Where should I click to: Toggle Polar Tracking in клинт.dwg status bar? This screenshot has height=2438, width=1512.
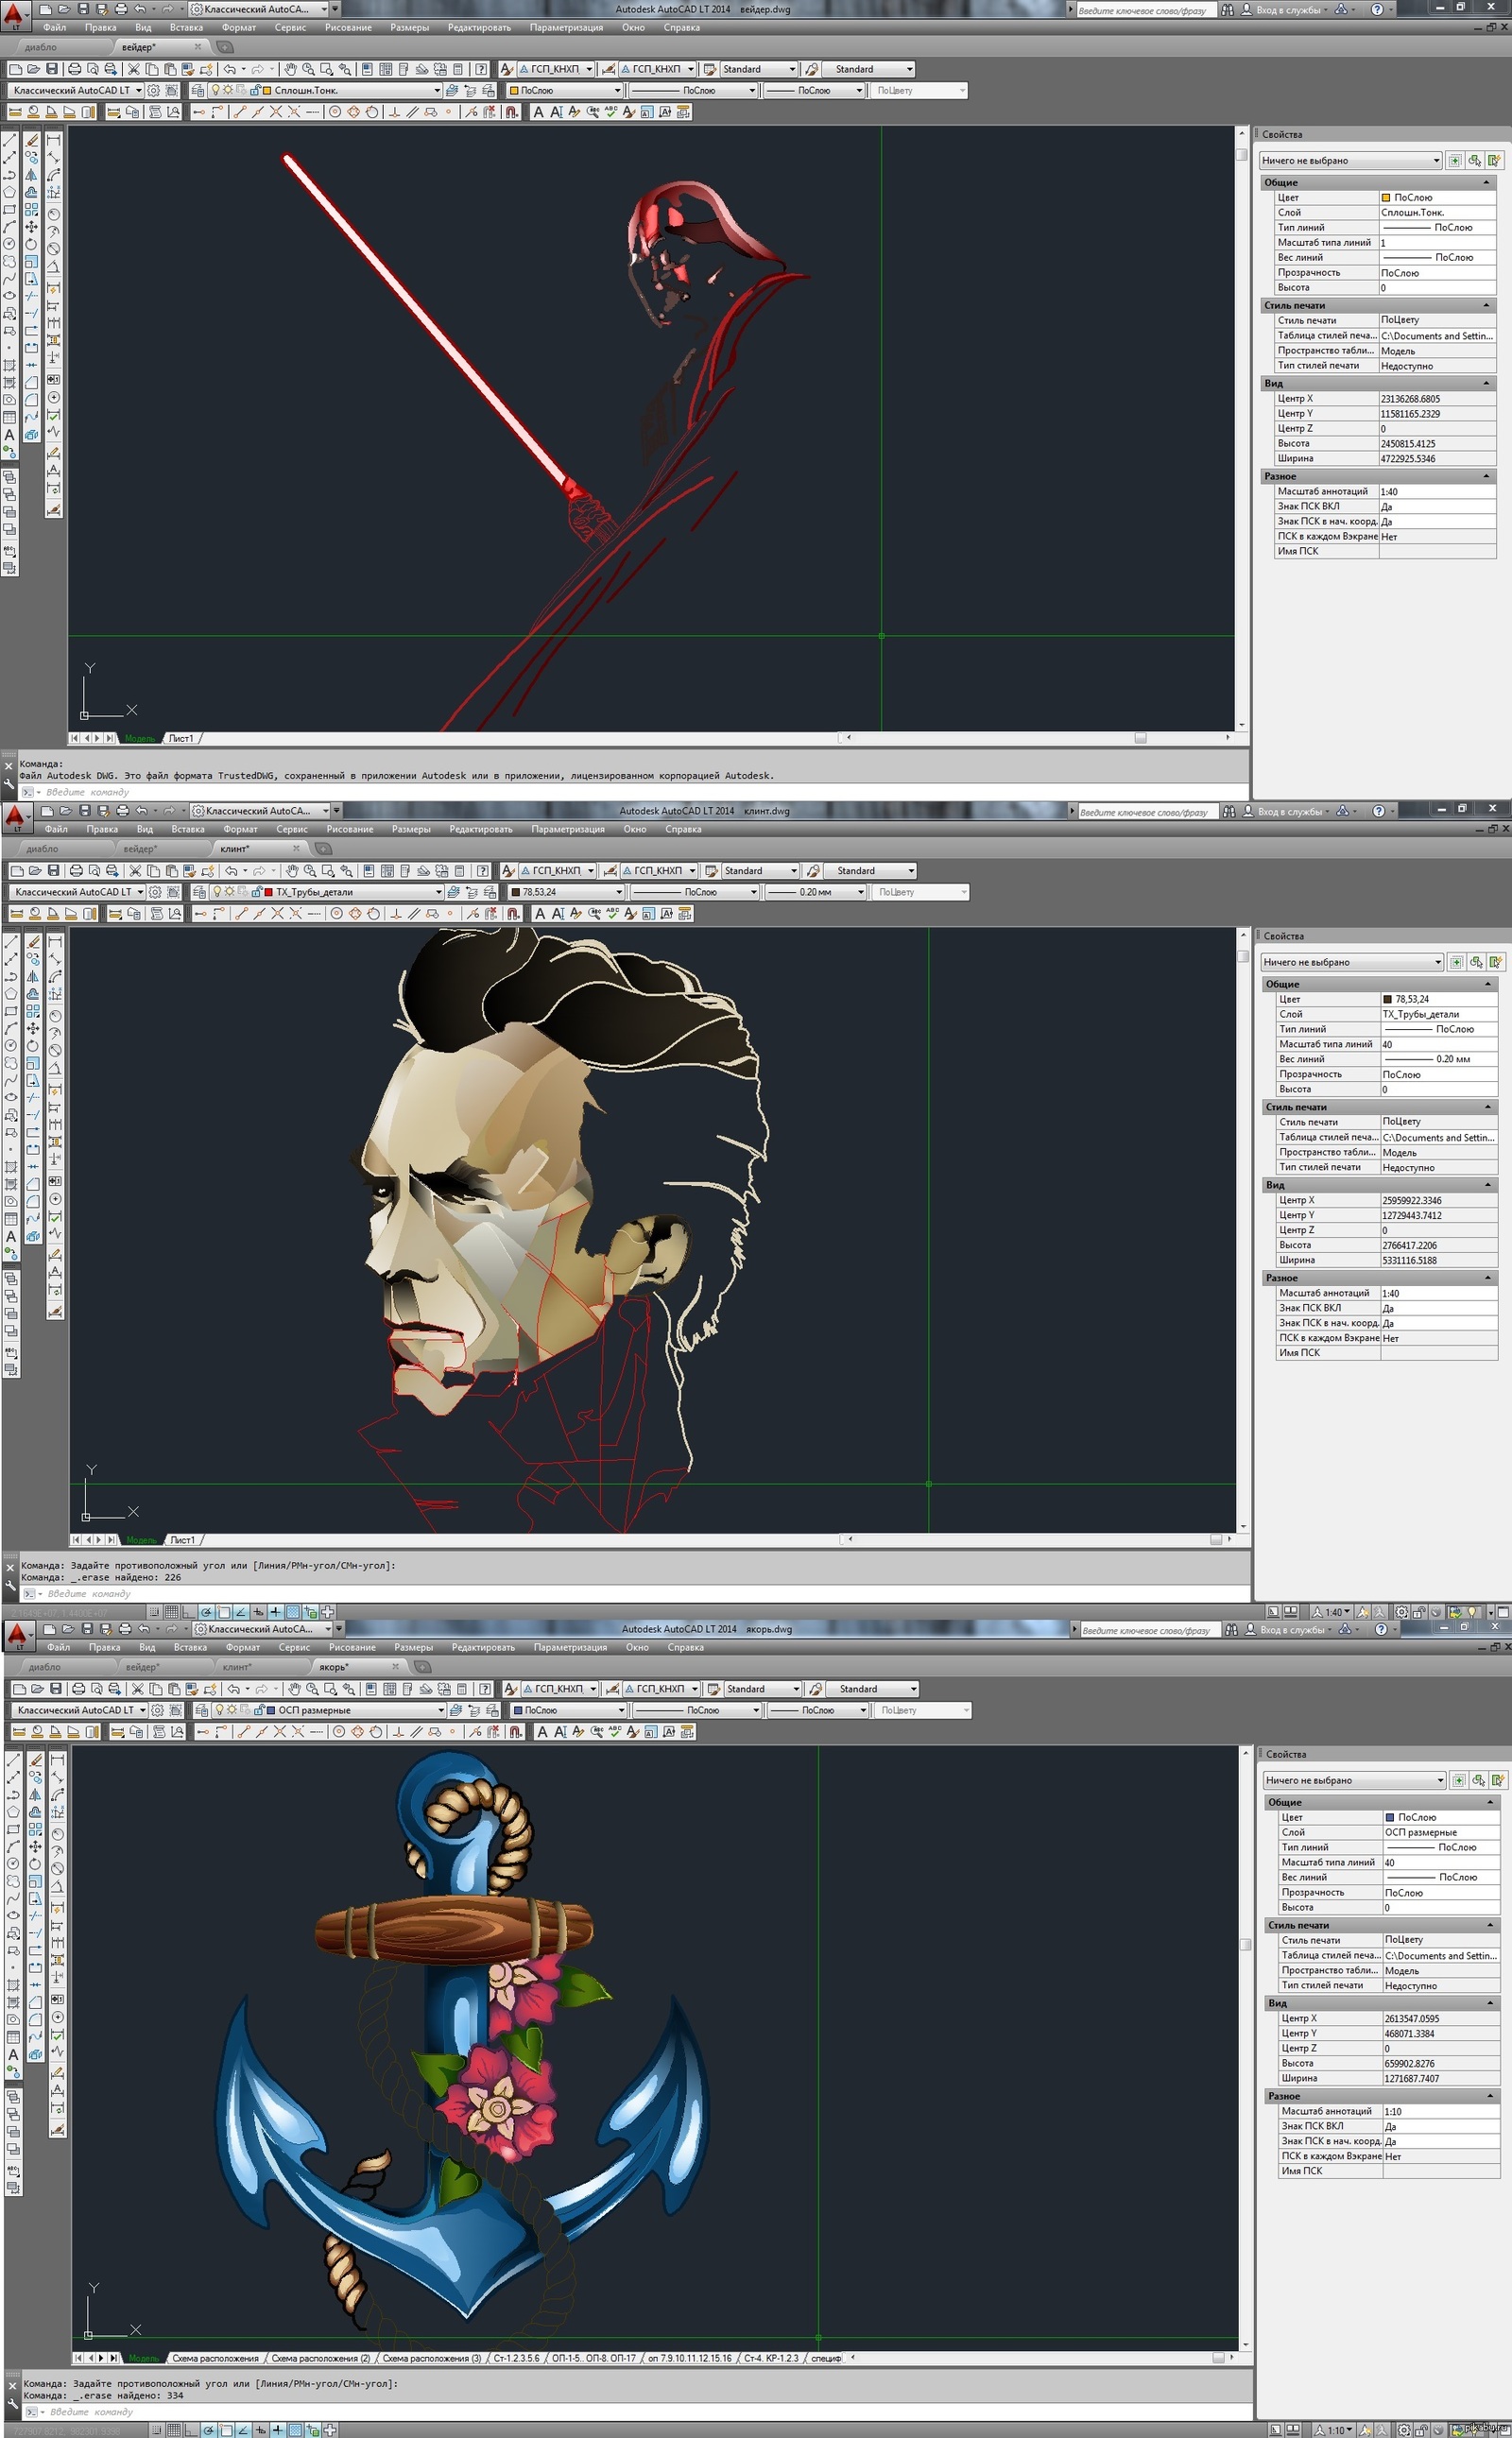pyautogui.click(x=205, y=1611)
